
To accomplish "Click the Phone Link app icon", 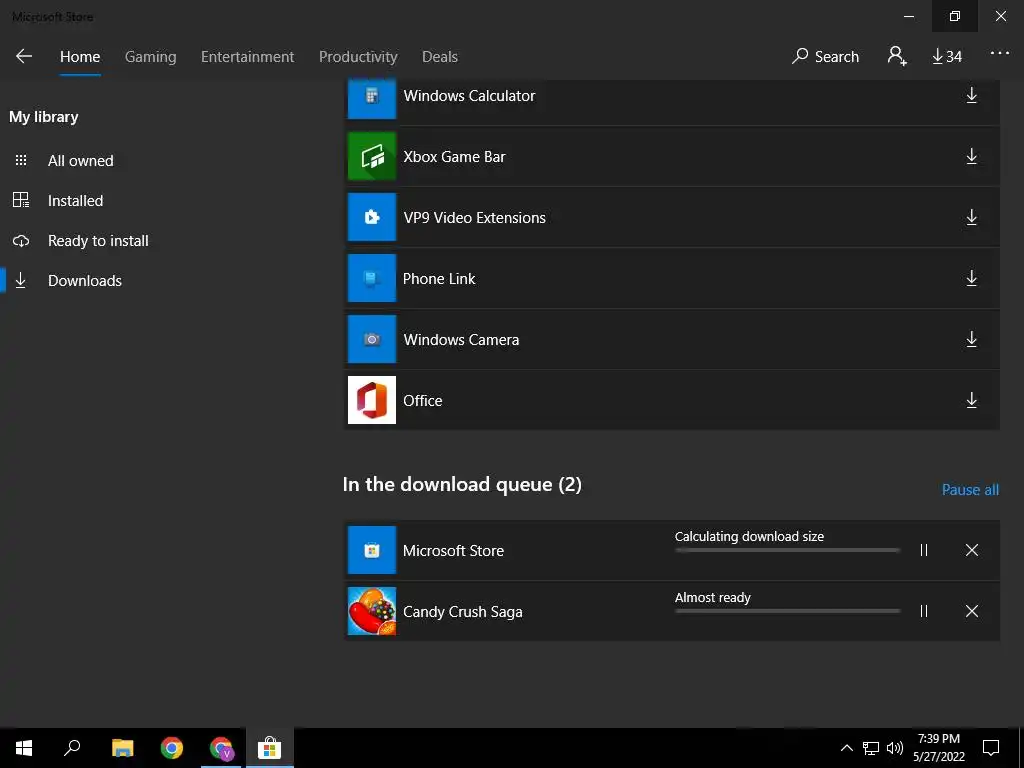I will pos(372,278).
